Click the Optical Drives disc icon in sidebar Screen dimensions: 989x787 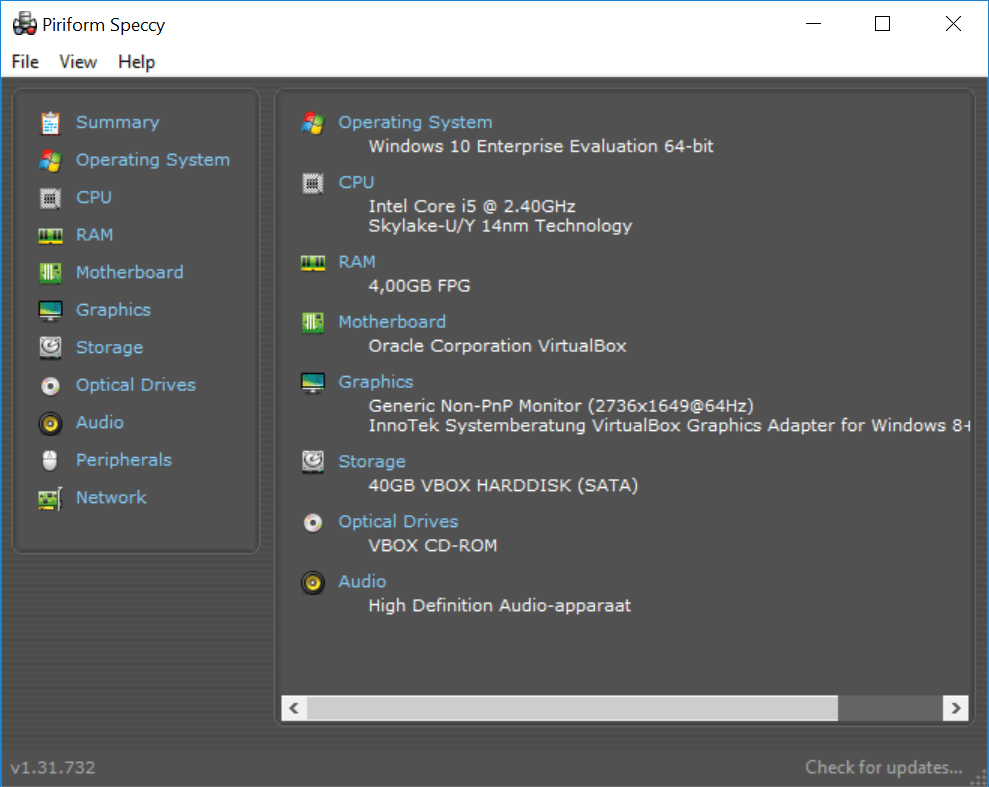[x=50, y=385]
